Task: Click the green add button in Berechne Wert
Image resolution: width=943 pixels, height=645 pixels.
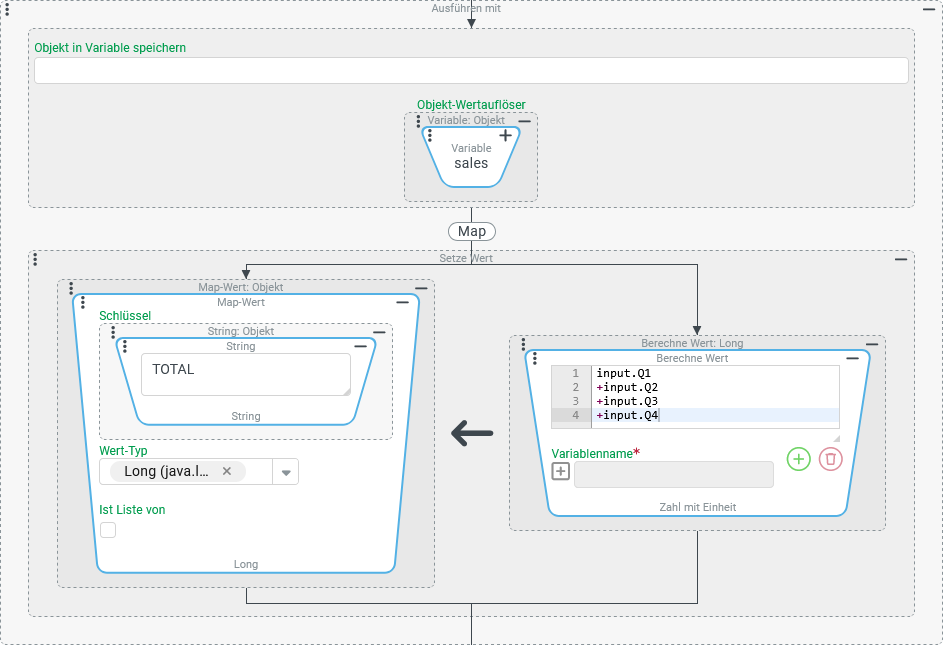Action: point(798,459)
